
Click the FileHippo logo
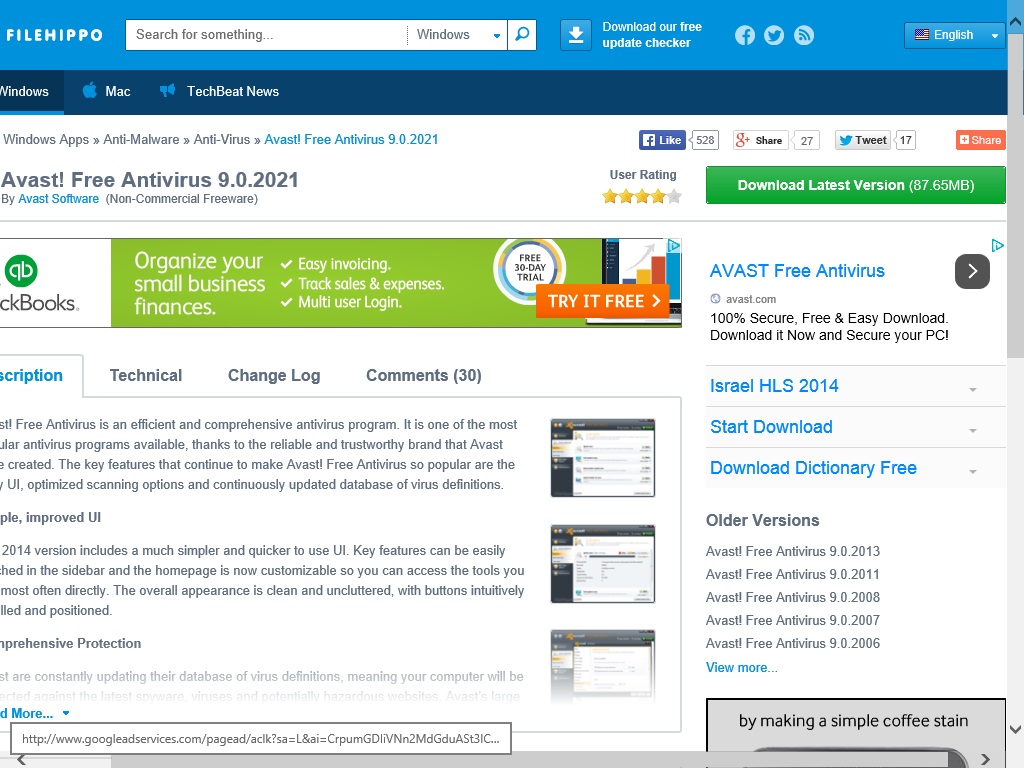[x=54, y=35]
